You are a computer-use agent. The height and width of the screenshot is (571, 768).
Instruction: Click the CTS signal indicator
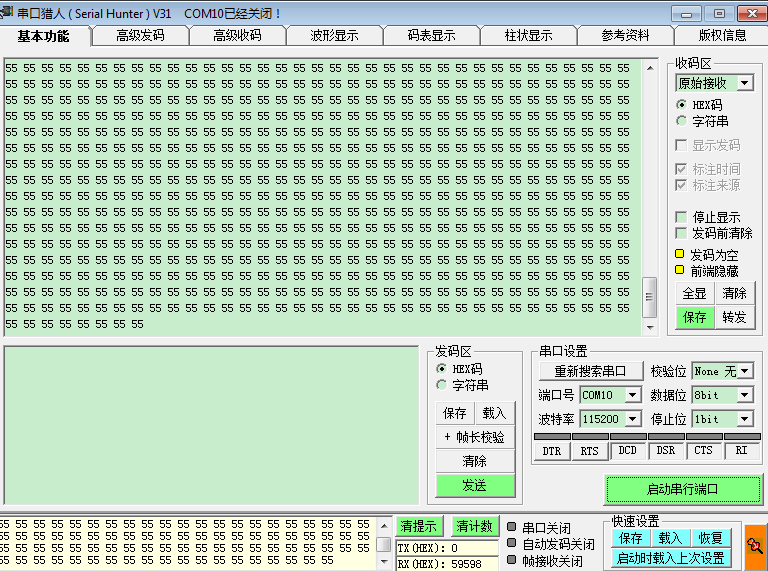[x=704, y=450]
